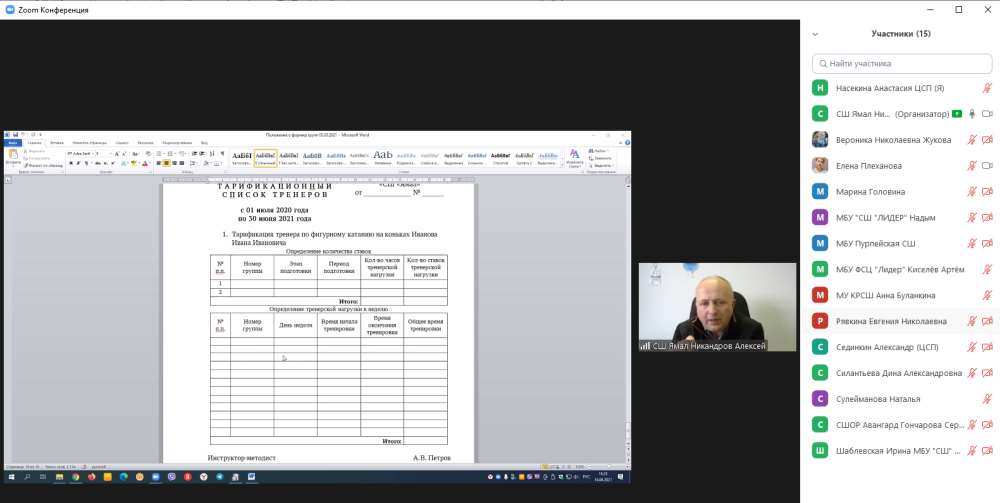Click camera icon of СШ Ямал organizer
1000x503 pixels.
(987, 114)
